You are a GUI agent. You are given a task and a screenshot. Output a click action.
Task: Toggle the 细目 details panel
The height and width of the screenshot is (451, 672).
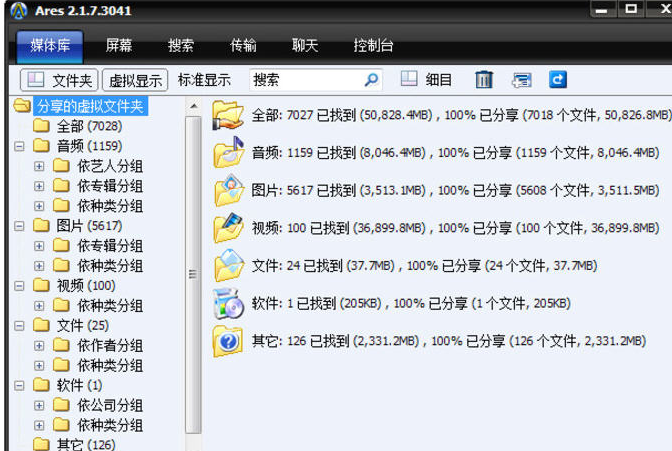(426, 80)
